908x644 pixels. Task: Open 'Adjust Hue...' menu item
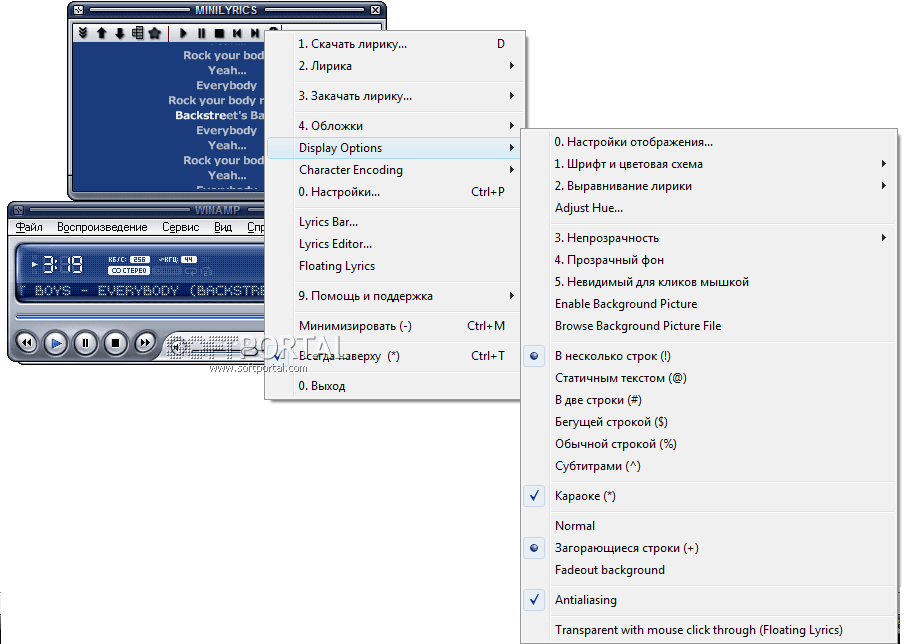pyautogui.click(x=709, y=208)
